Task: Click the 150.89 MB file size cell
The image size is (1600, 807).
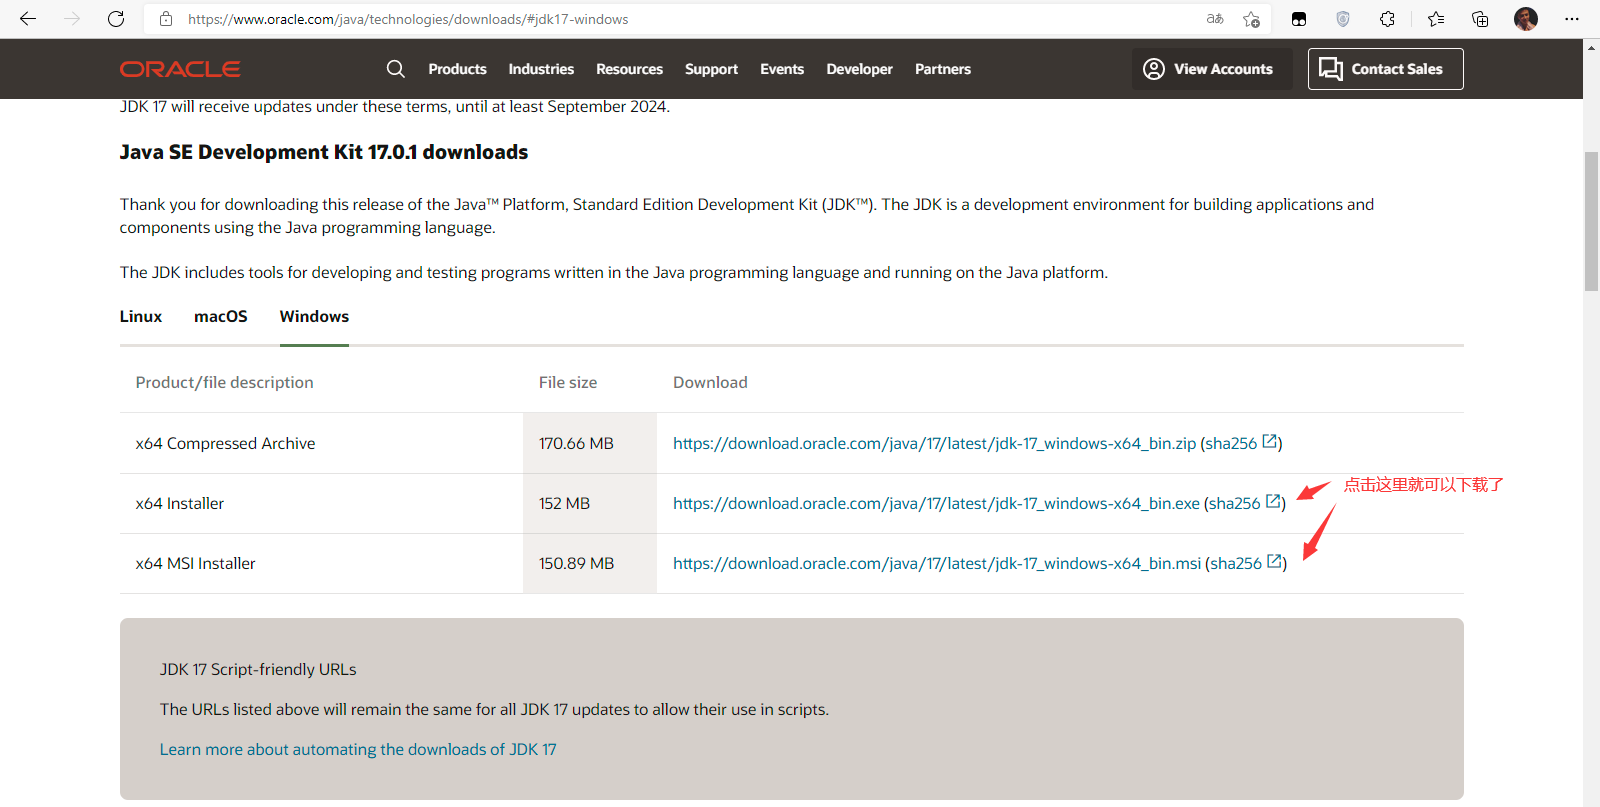Action: click(x=590, y=563)
